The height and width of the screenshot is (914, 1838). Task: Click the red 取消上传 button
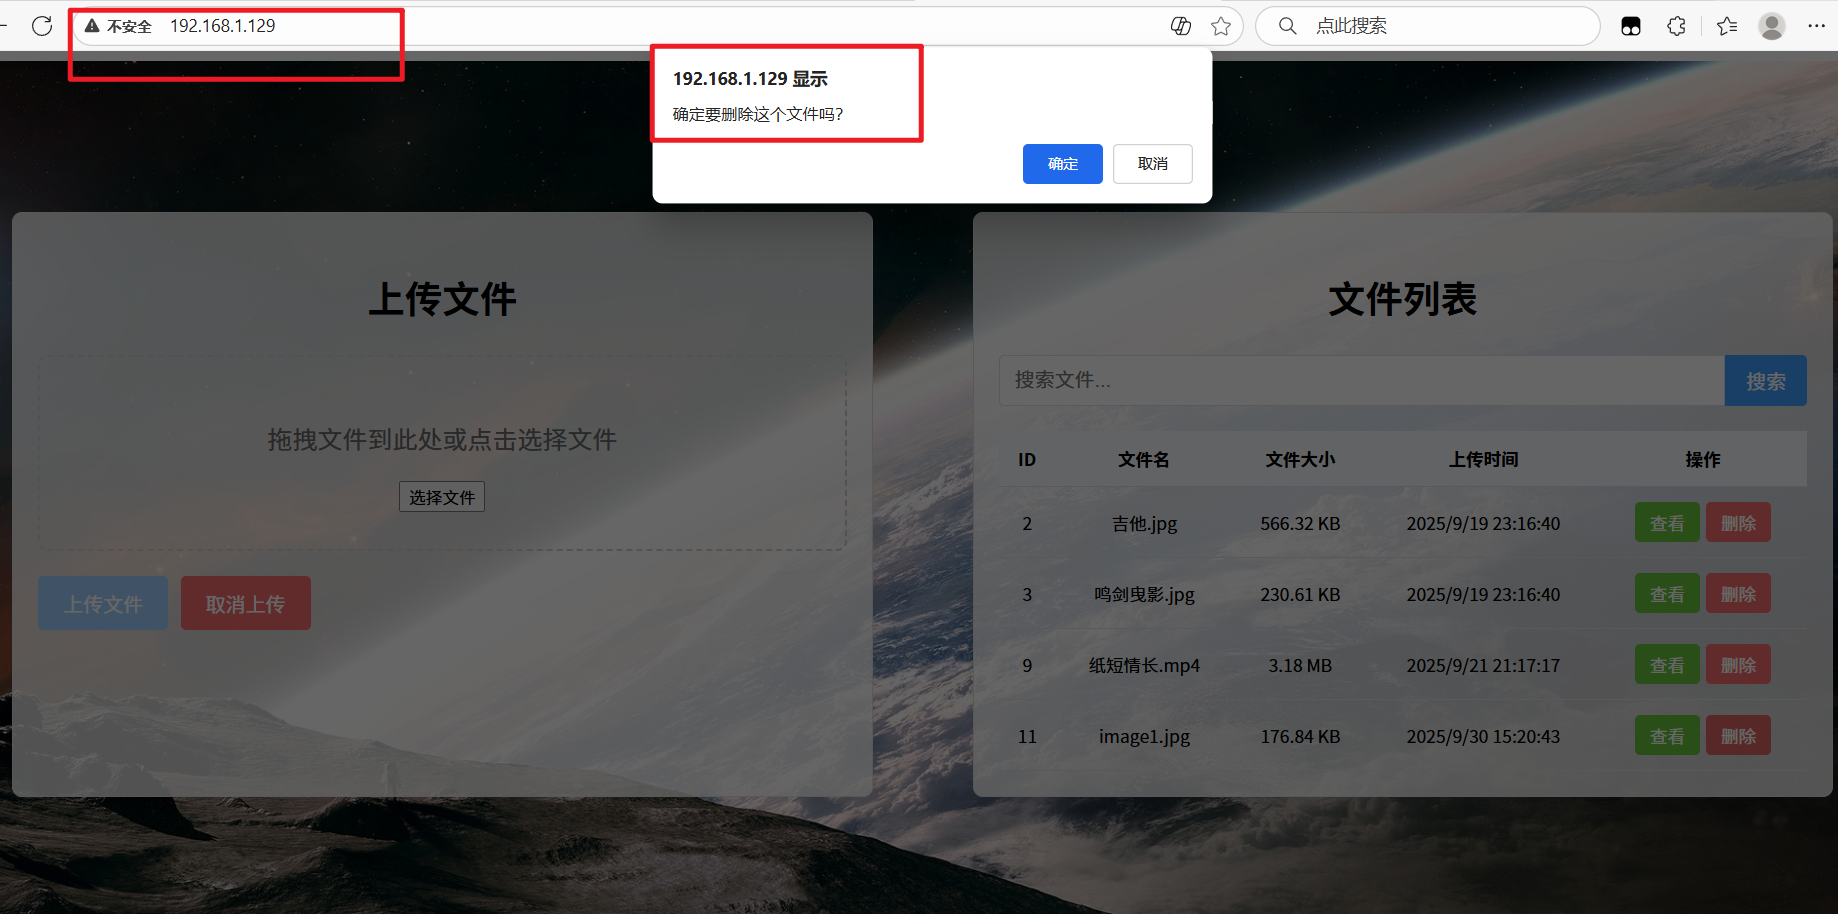245,603
